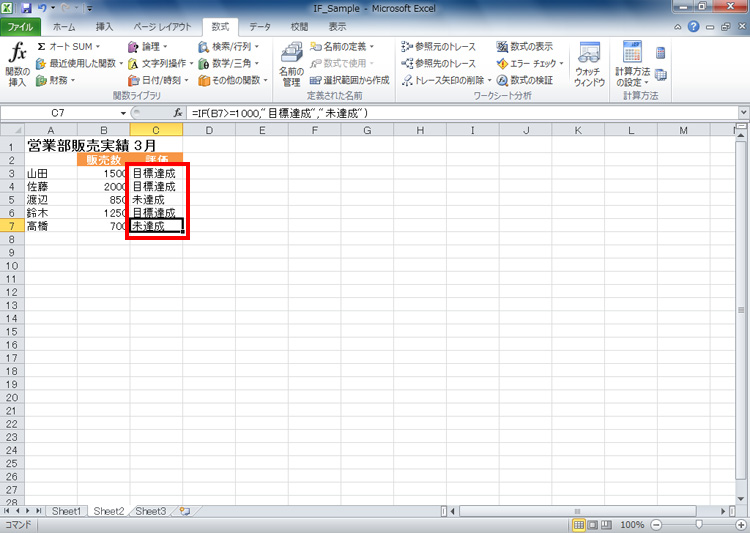The width and height of the screenshot is (750, 533).
Task: Click the horizontal scrollbar thumb
Action: coord(578,511)
